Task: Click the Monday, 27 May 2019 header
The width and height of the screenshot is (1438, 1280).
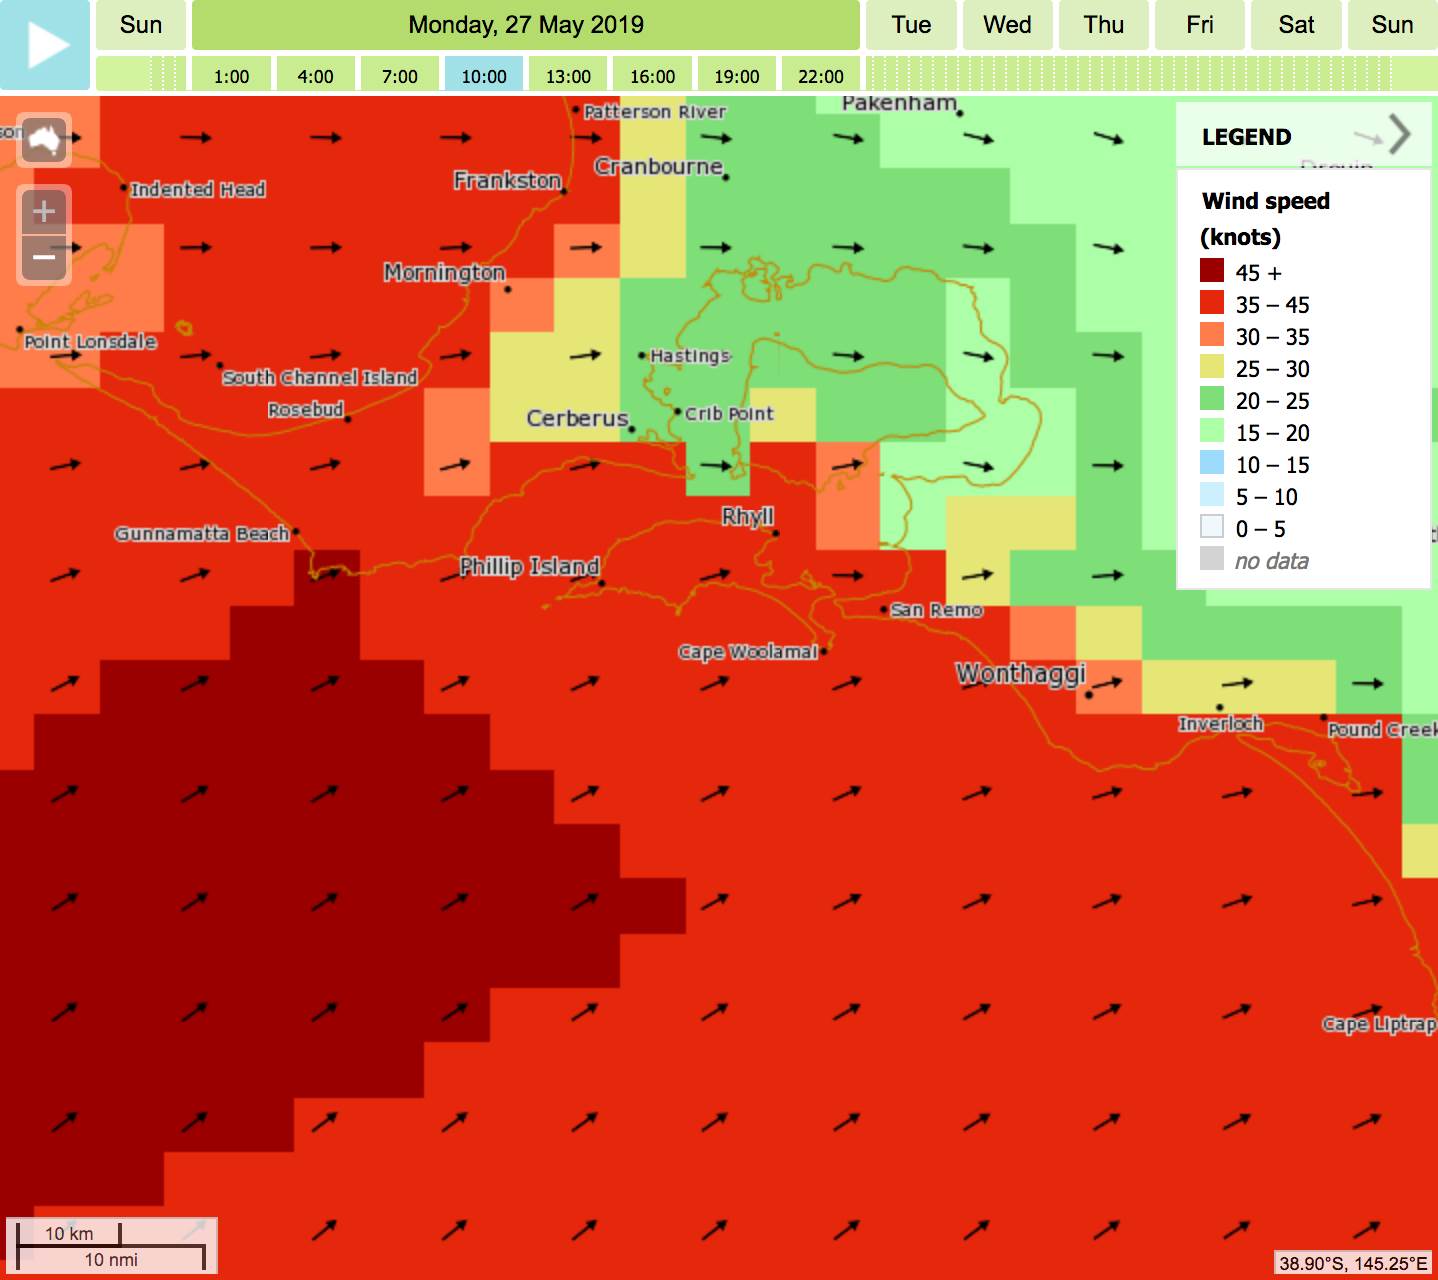Action: point(526,25)
